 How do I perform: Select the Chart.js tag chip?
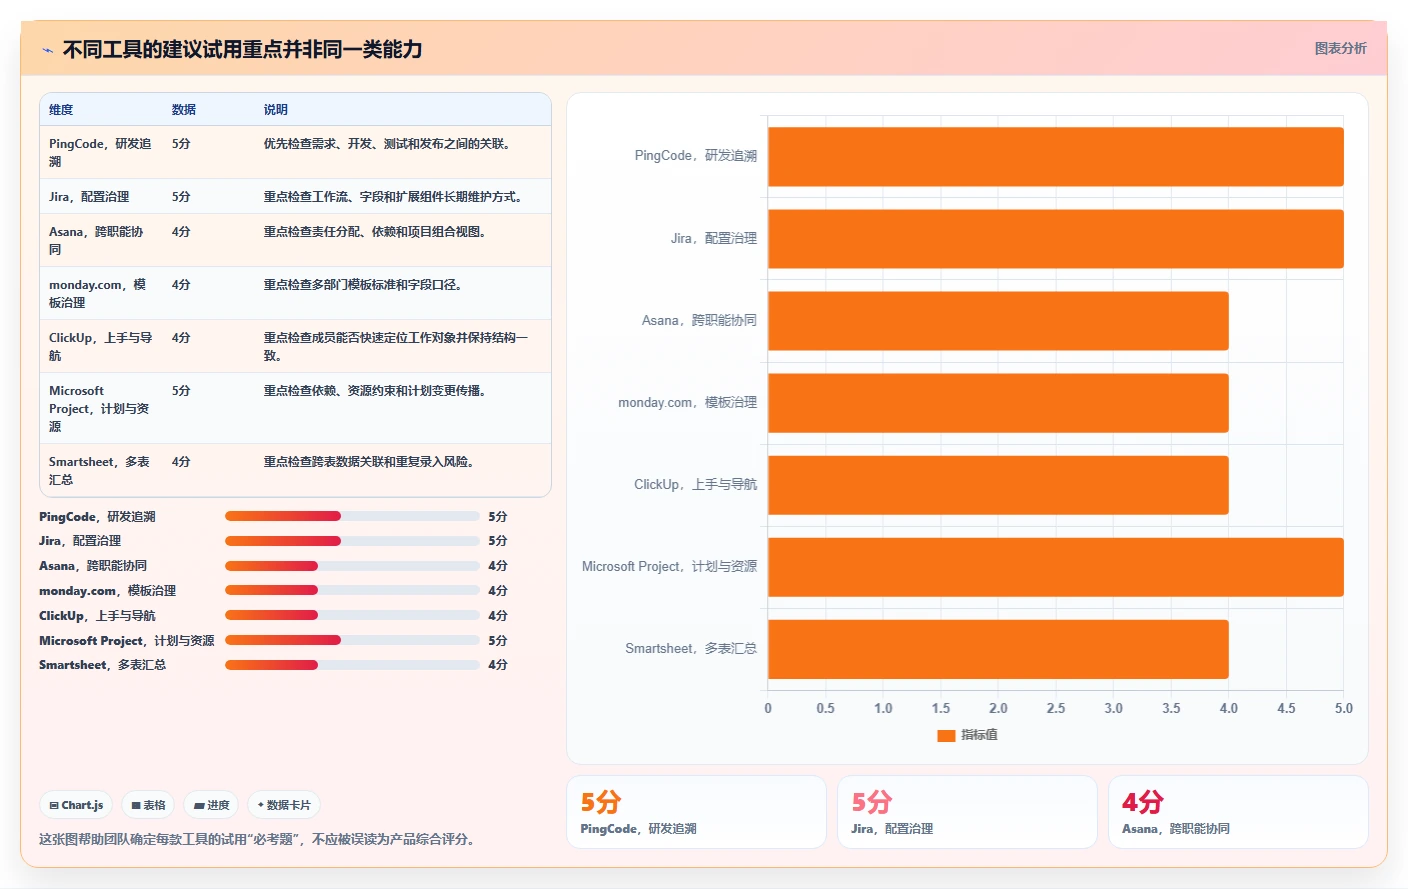[76, 805]
